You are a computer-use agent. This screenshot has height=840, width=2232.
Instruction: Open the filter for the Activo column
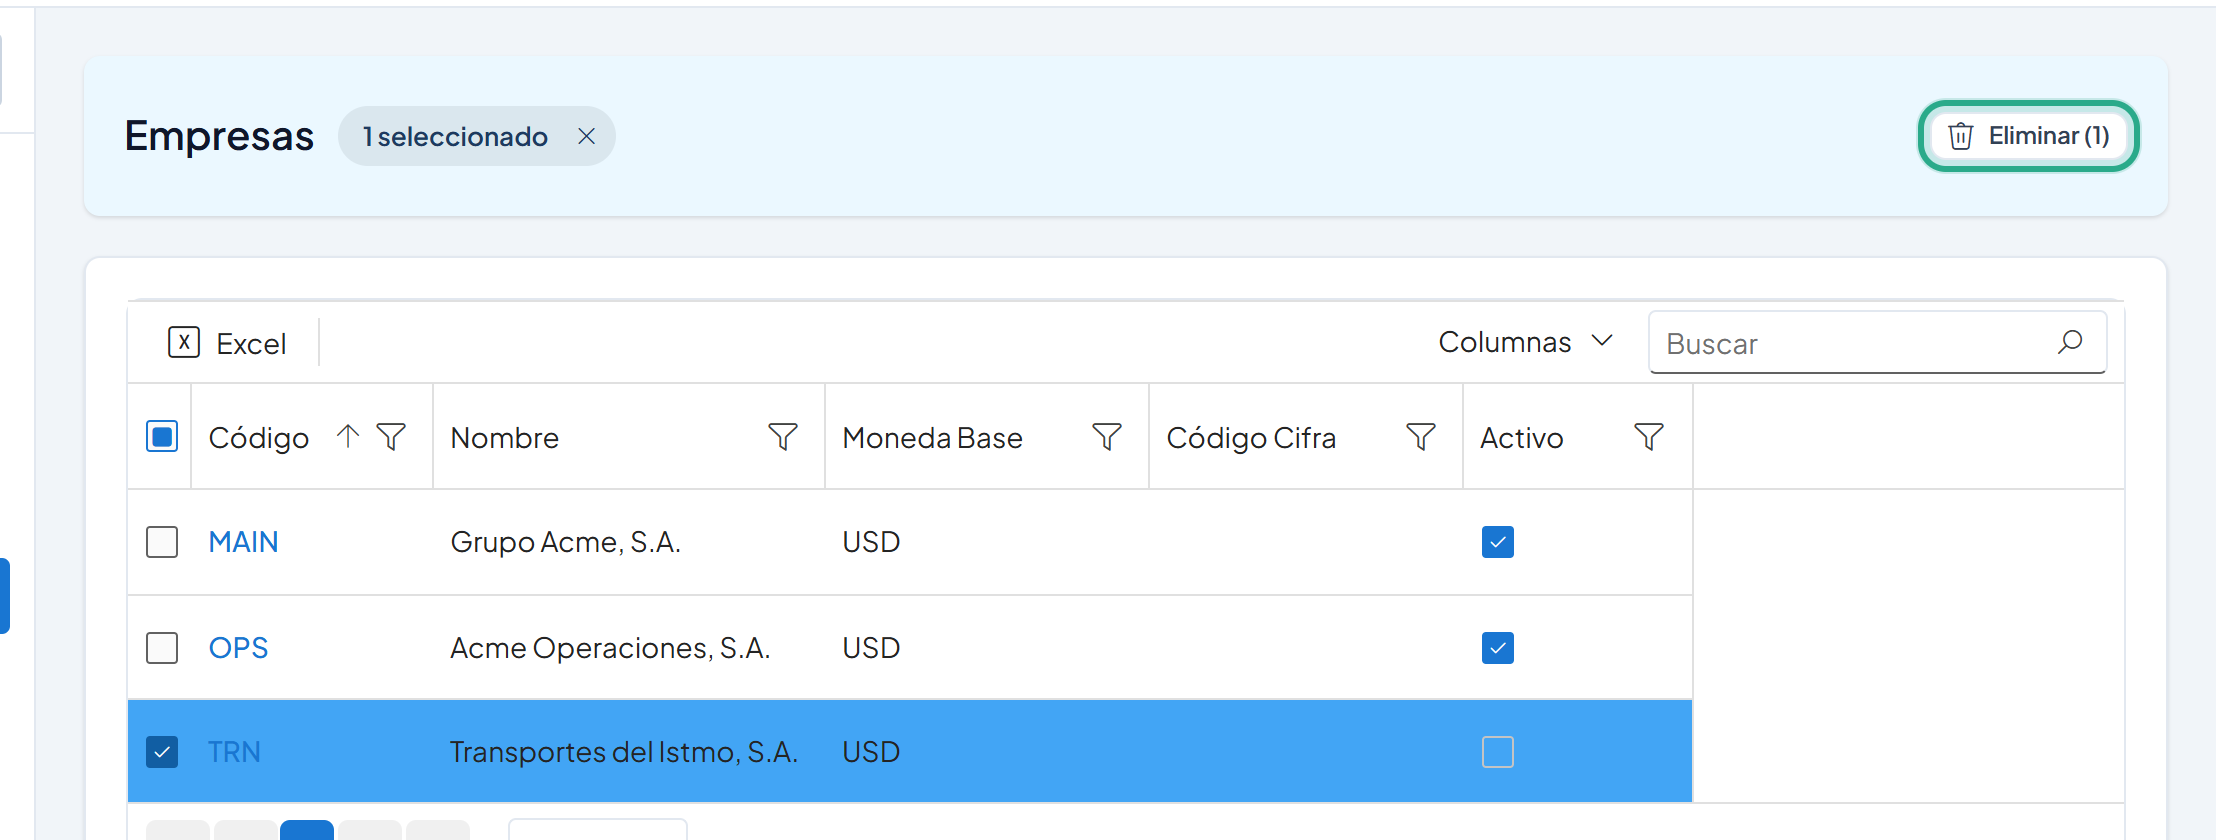pyautogui.click(x=1649, y=437)
